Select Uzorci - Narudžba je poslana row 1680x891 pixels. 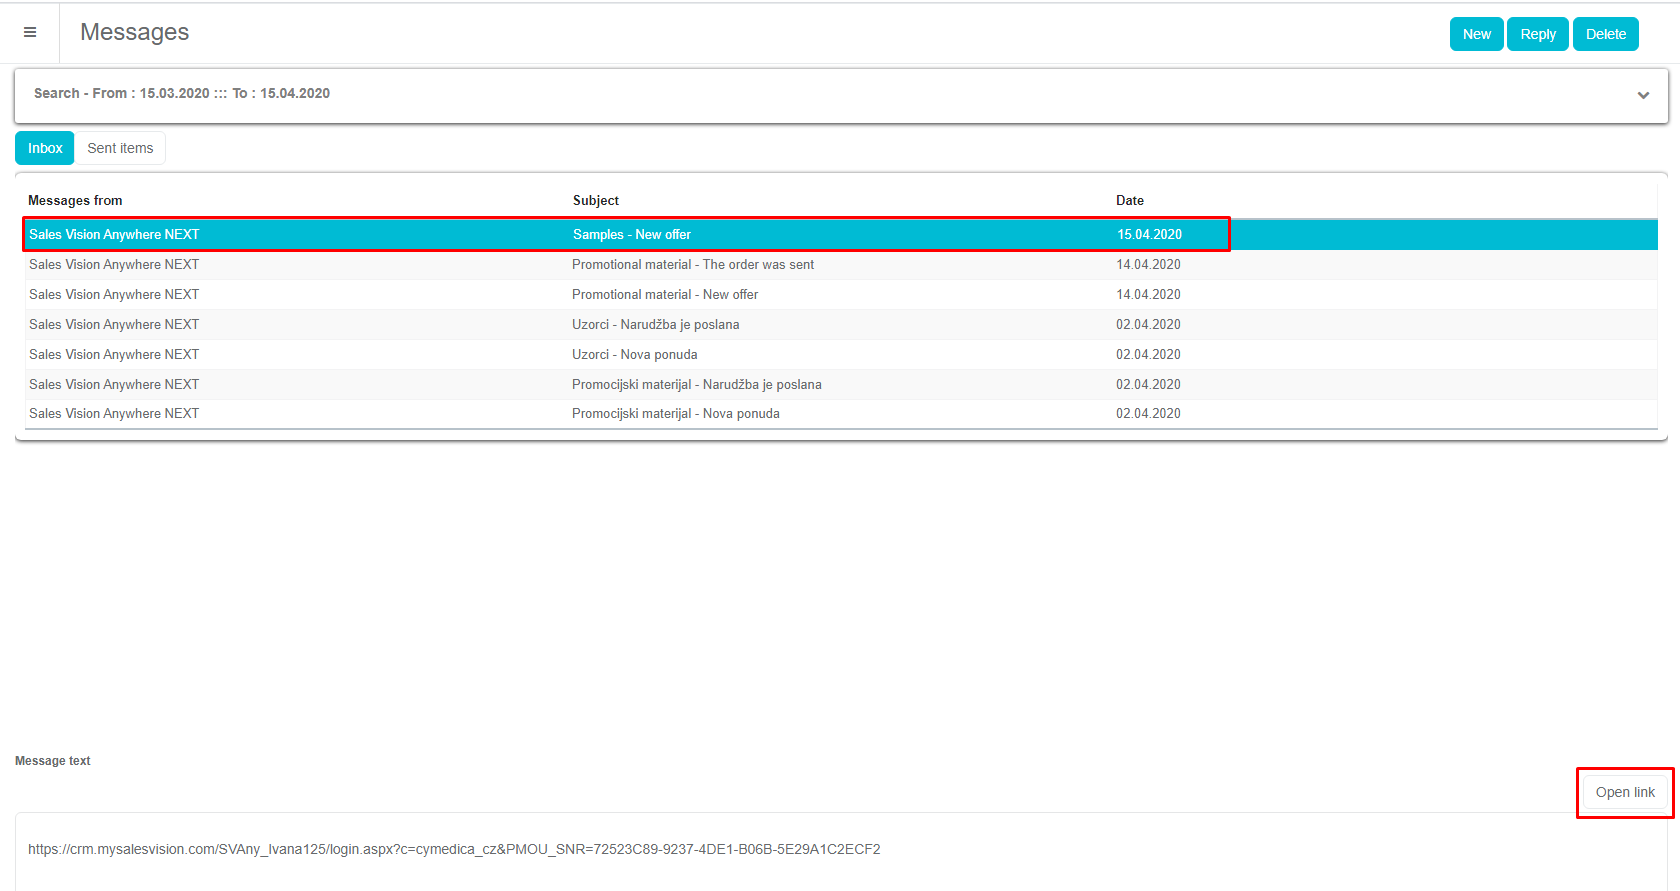[x=655, y=325]
